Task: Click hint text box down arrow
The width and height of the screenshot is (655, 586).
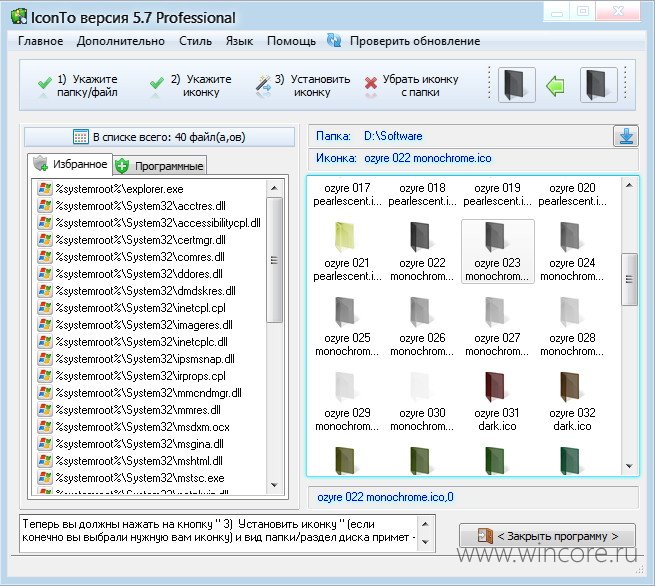Action: [x=425, y=542]
